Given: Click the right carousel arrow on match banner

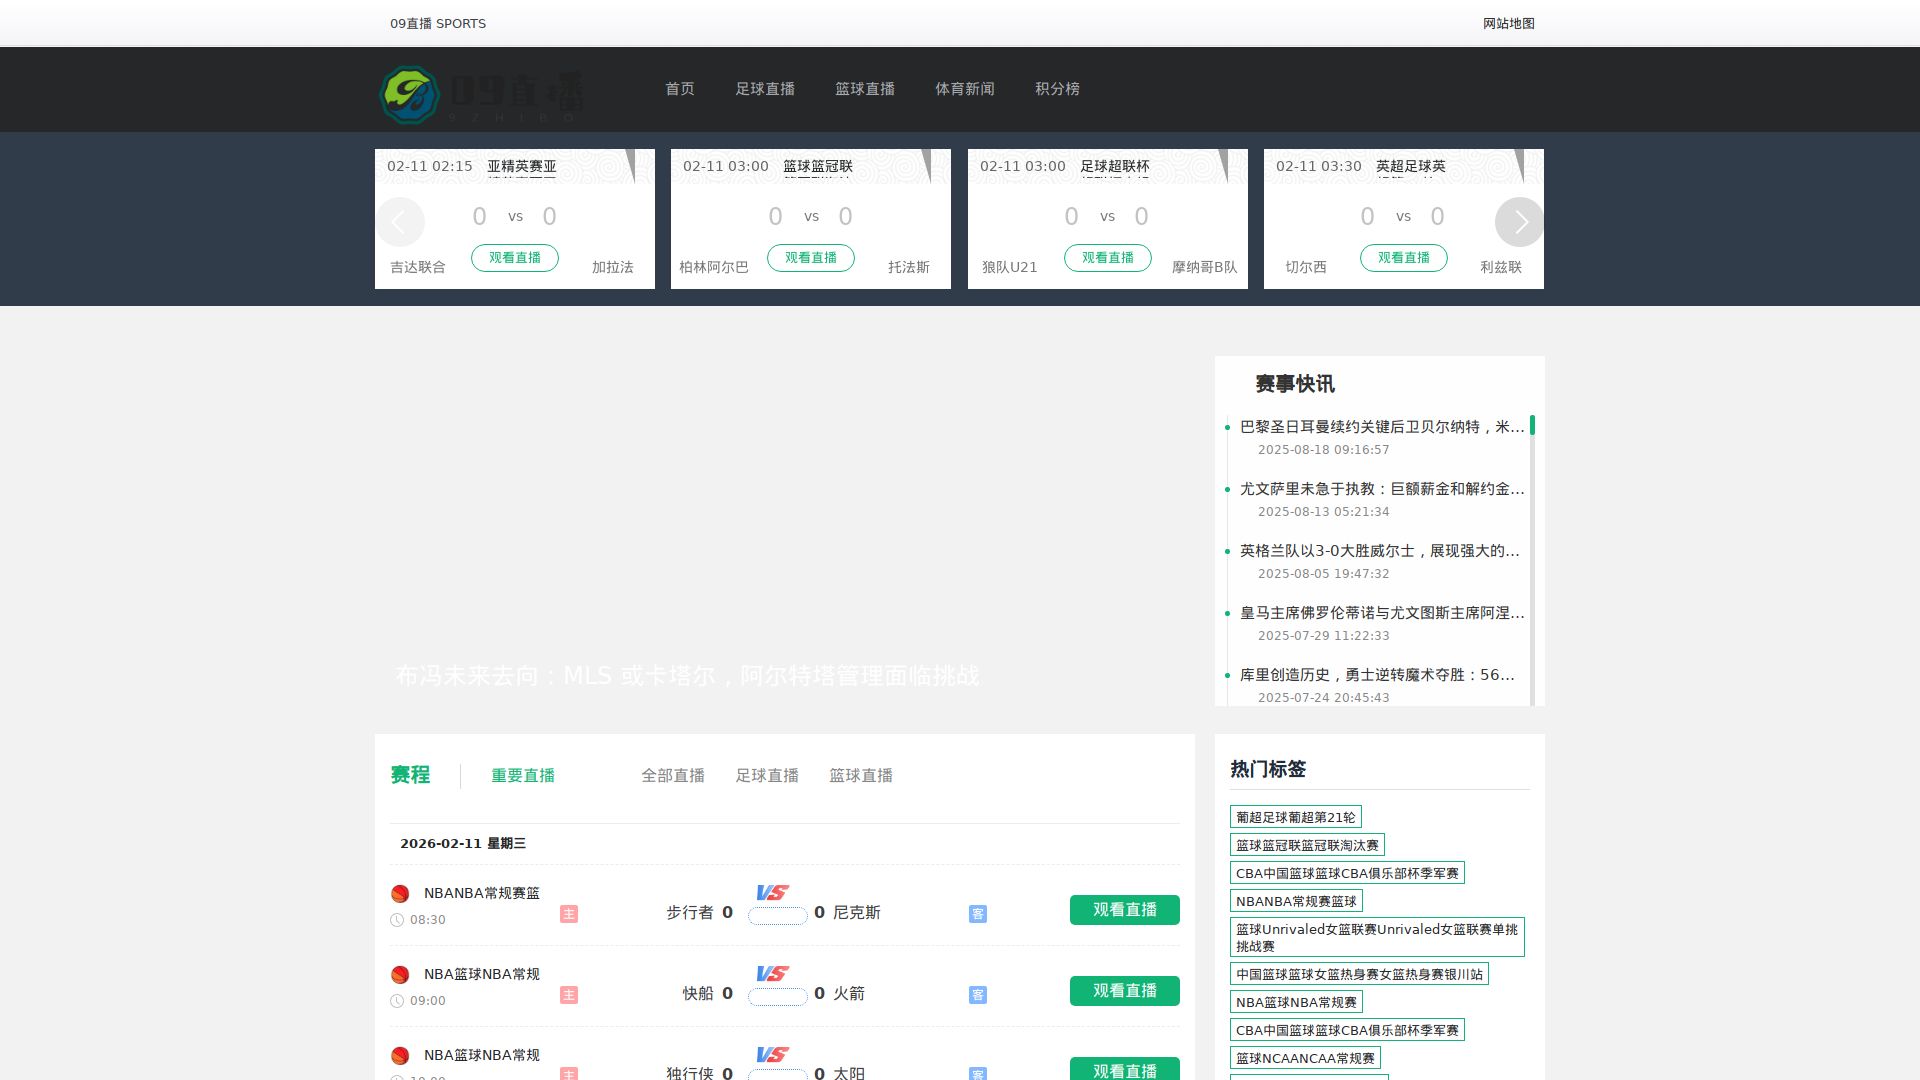Looking at the screenshot, I should point(1520,222).
